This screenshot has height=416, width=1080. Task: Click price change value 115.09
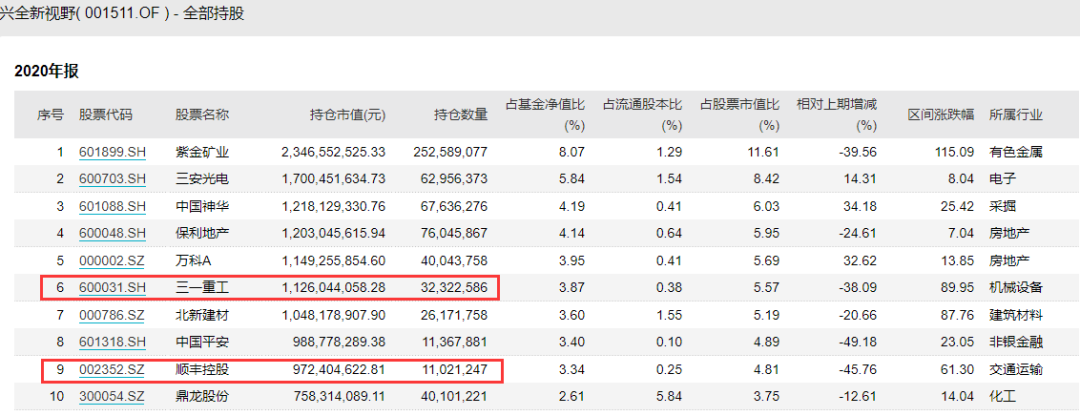[x=956, y=152]
